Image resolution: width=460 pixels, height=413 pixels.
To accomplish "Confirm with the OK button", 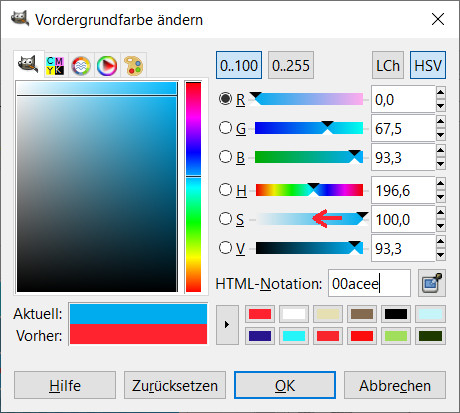I will coord(285,385).
